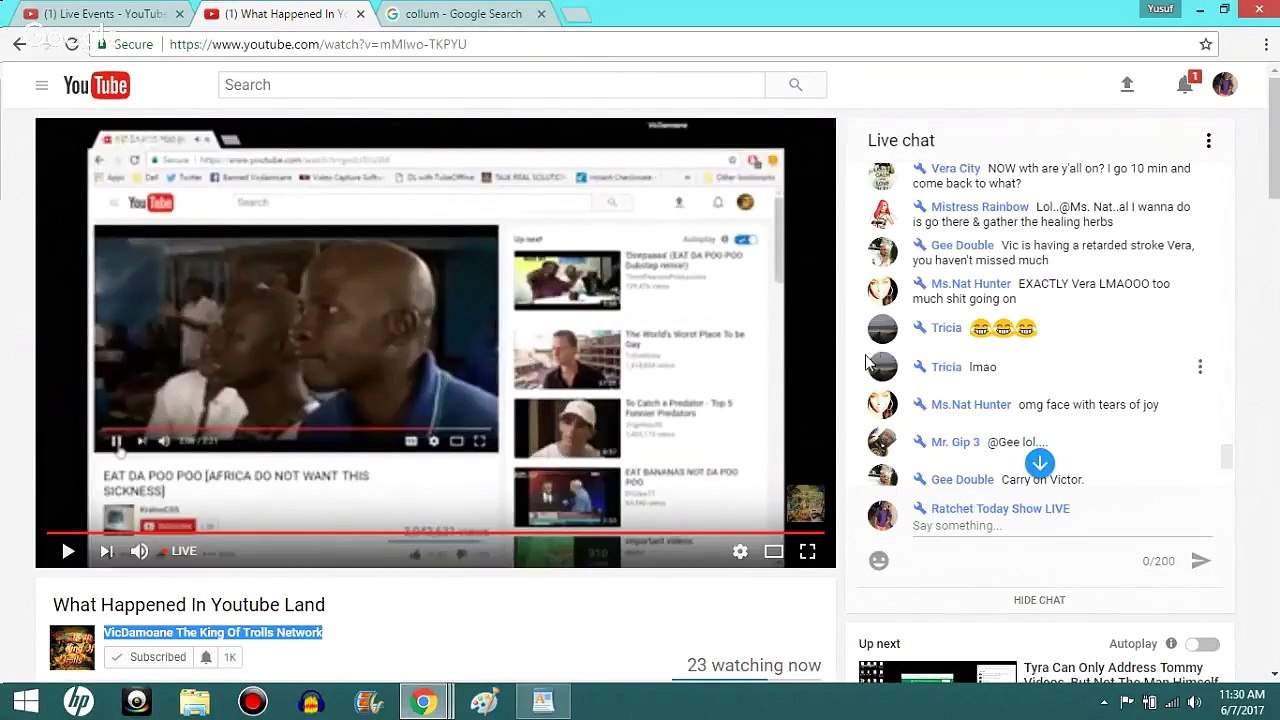This screenshot has width=1280, height=720.
Task: Click the search magnifier button
Action: [x=795, y=85]
